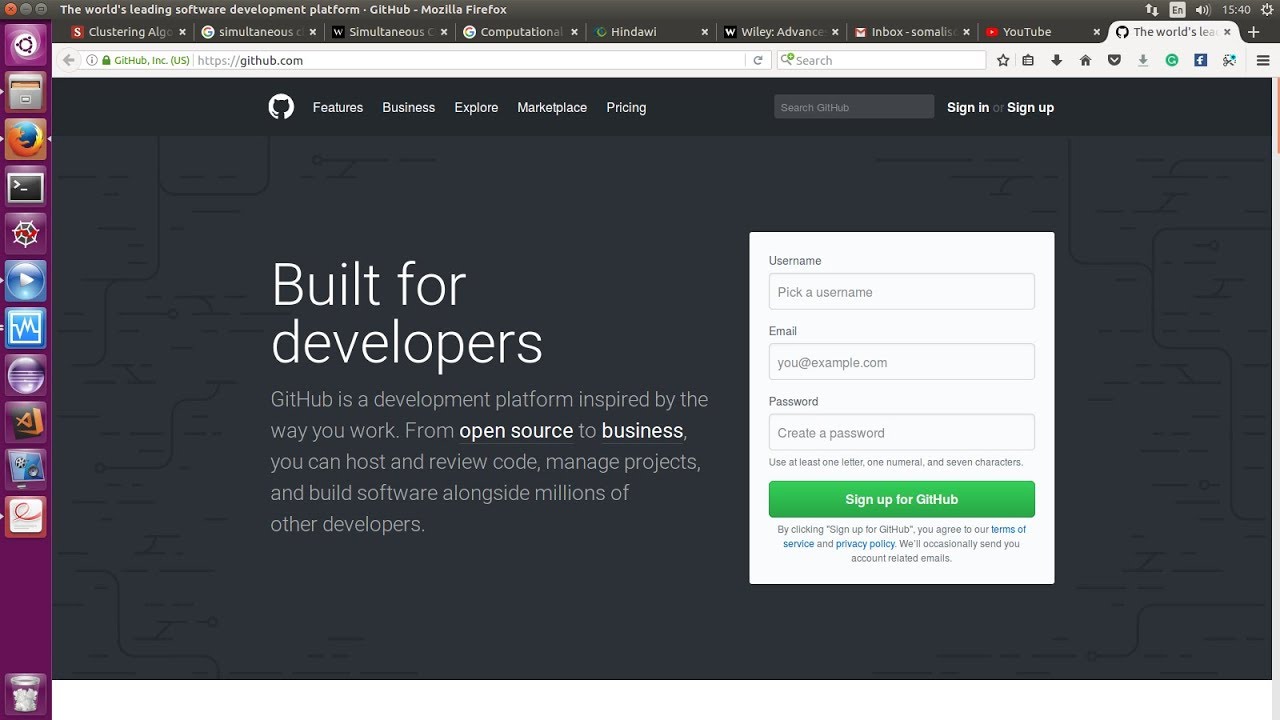
Task: Open Files manager in the launcher
Action: click(x=26, y=93)
